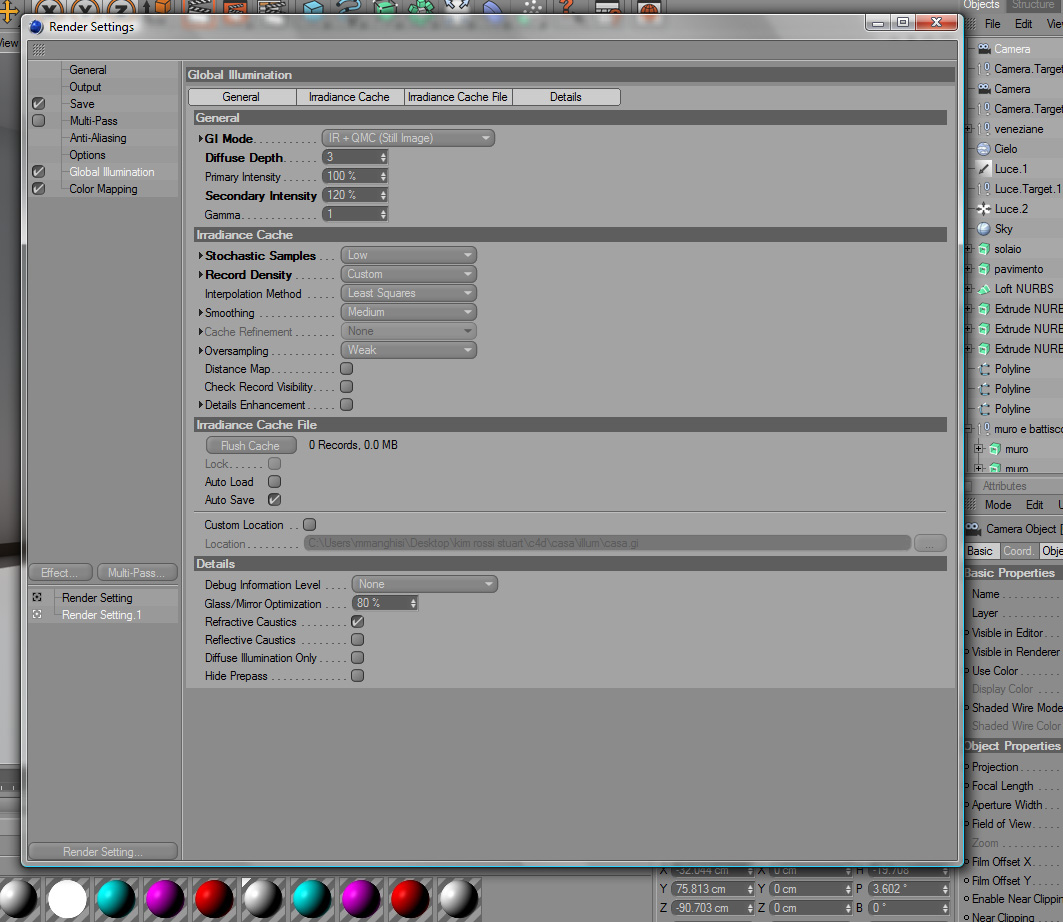This screenshot has height=922, width=1063.
Task: Disable the Auto Save checkbox
Action: point(275,500)
